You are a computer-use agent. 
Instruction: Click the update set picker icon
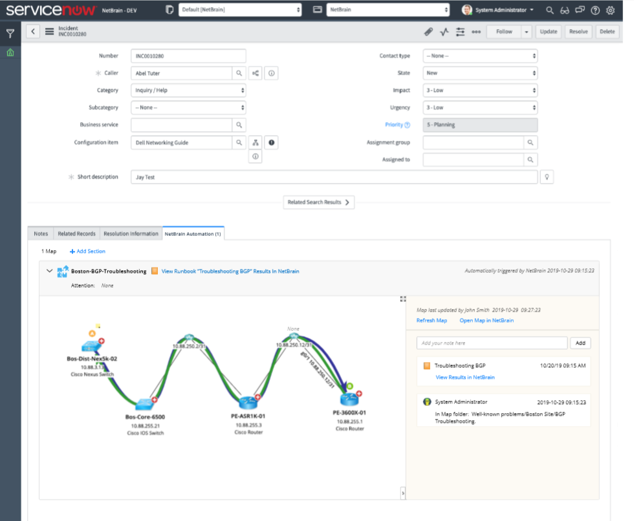pos(169,9)
